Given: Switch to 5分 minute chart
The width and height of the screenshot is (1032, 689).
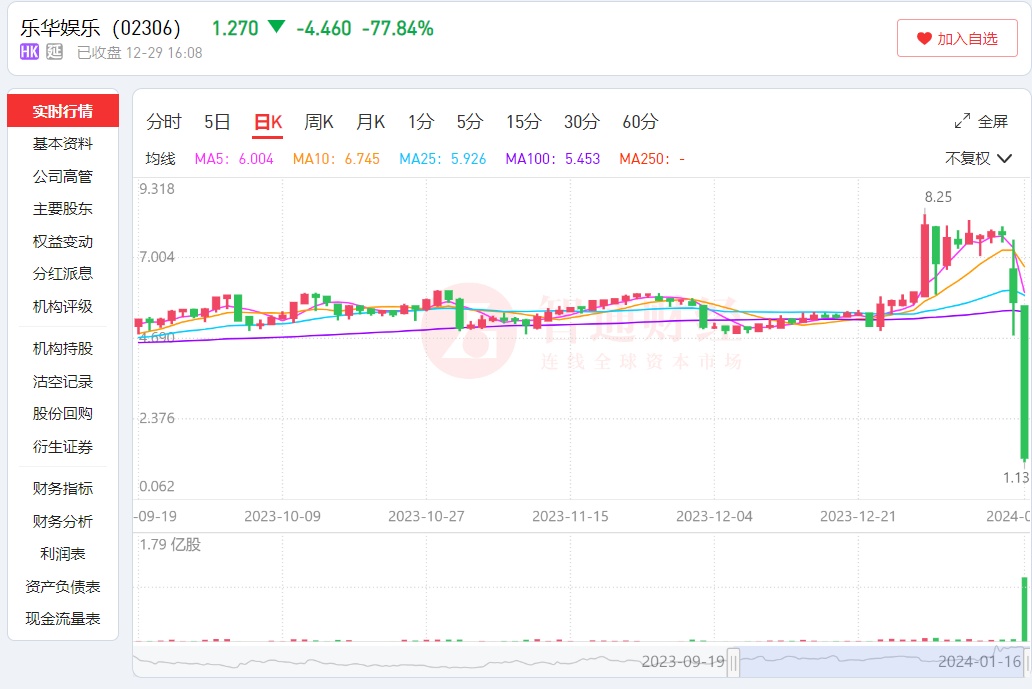Looking at the screenshot, I should [470, 122].
